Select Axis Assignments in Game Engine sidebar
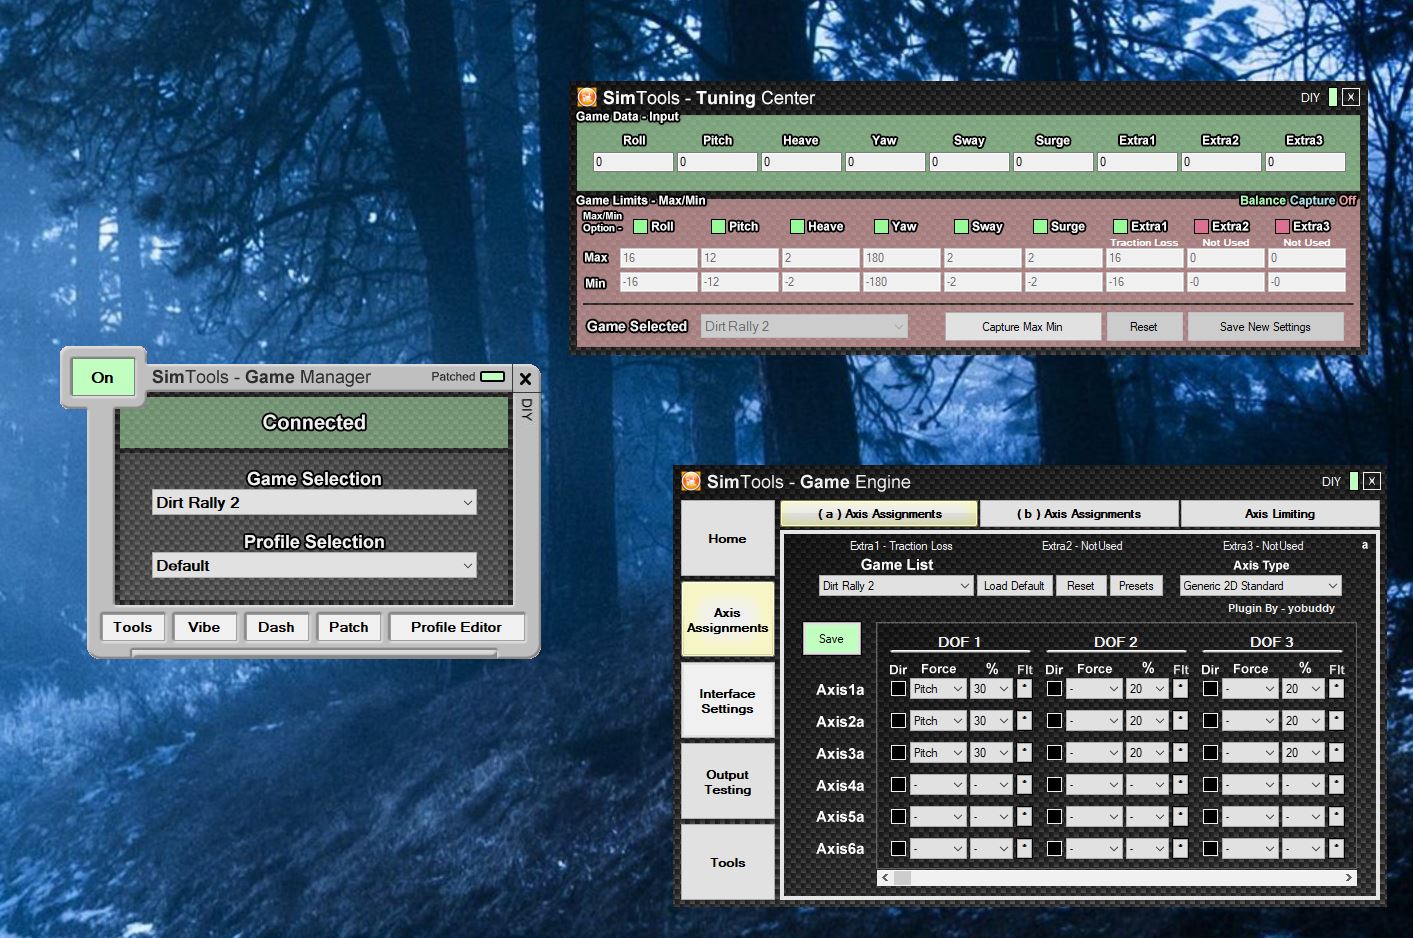The image size is (1413, 938). click(x=727, y=620)
